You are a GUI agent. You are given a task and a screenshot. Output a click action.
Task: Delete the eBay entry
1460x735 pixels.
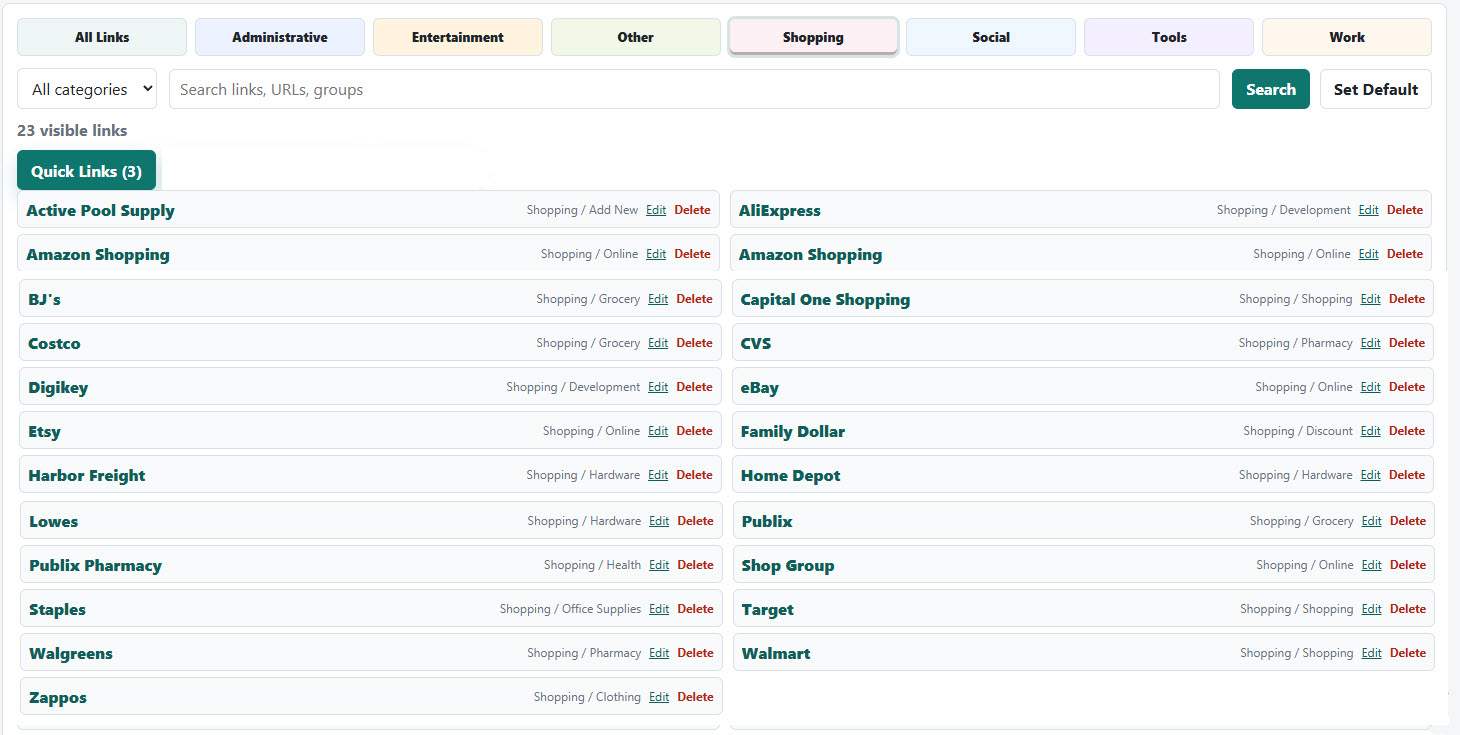[1407, 387]
